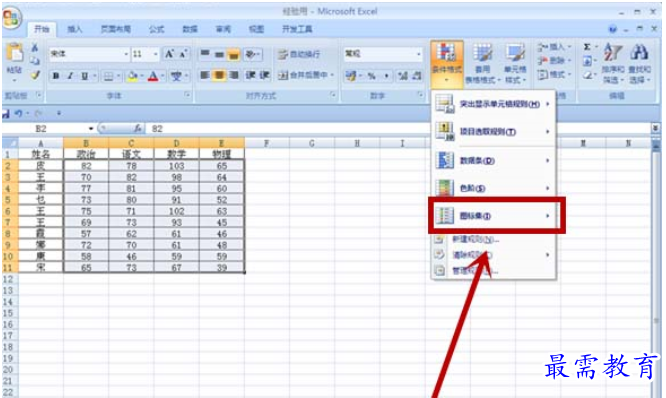Click the decrease indent icon
This screenshot has height=398, width=666.
(x=250, y=75)
